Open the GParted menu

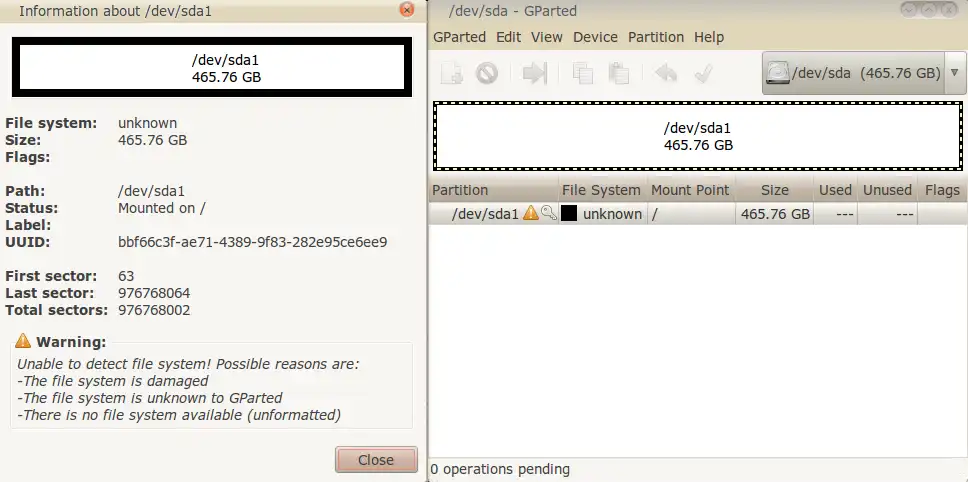click(x=459, y=37)
